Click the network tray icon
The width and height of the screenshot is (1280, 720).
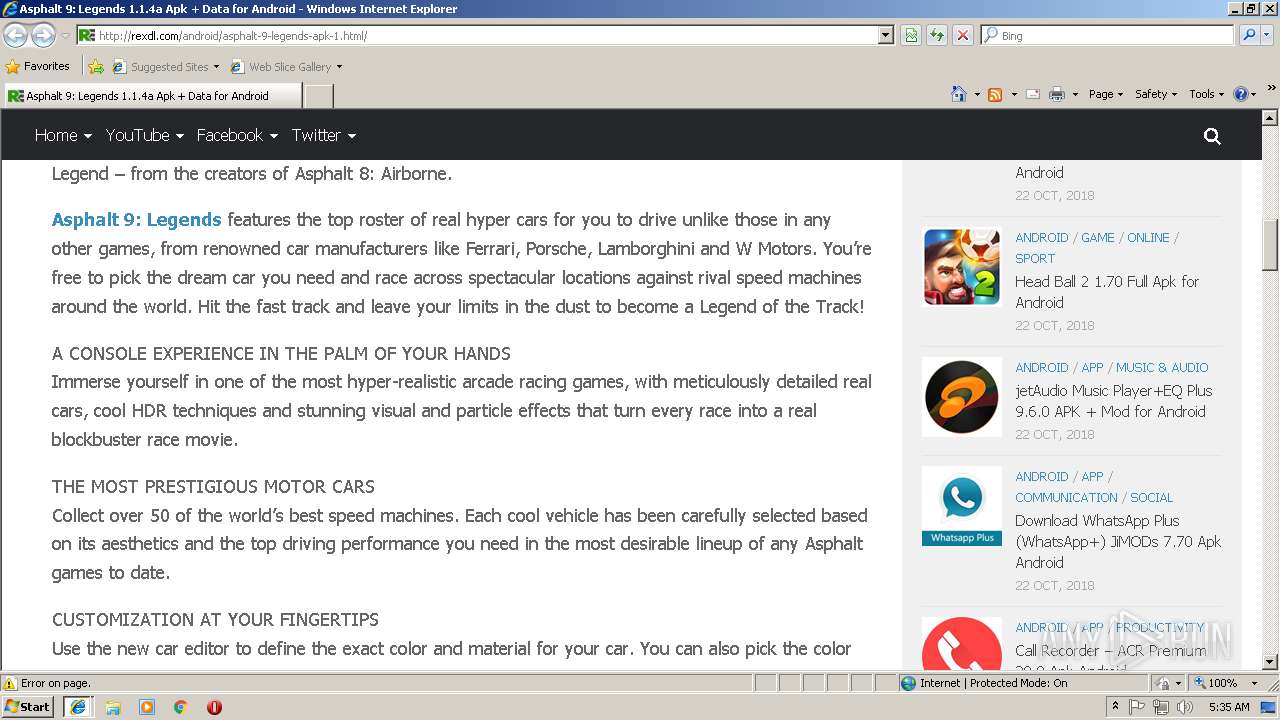pos(1160,707)
